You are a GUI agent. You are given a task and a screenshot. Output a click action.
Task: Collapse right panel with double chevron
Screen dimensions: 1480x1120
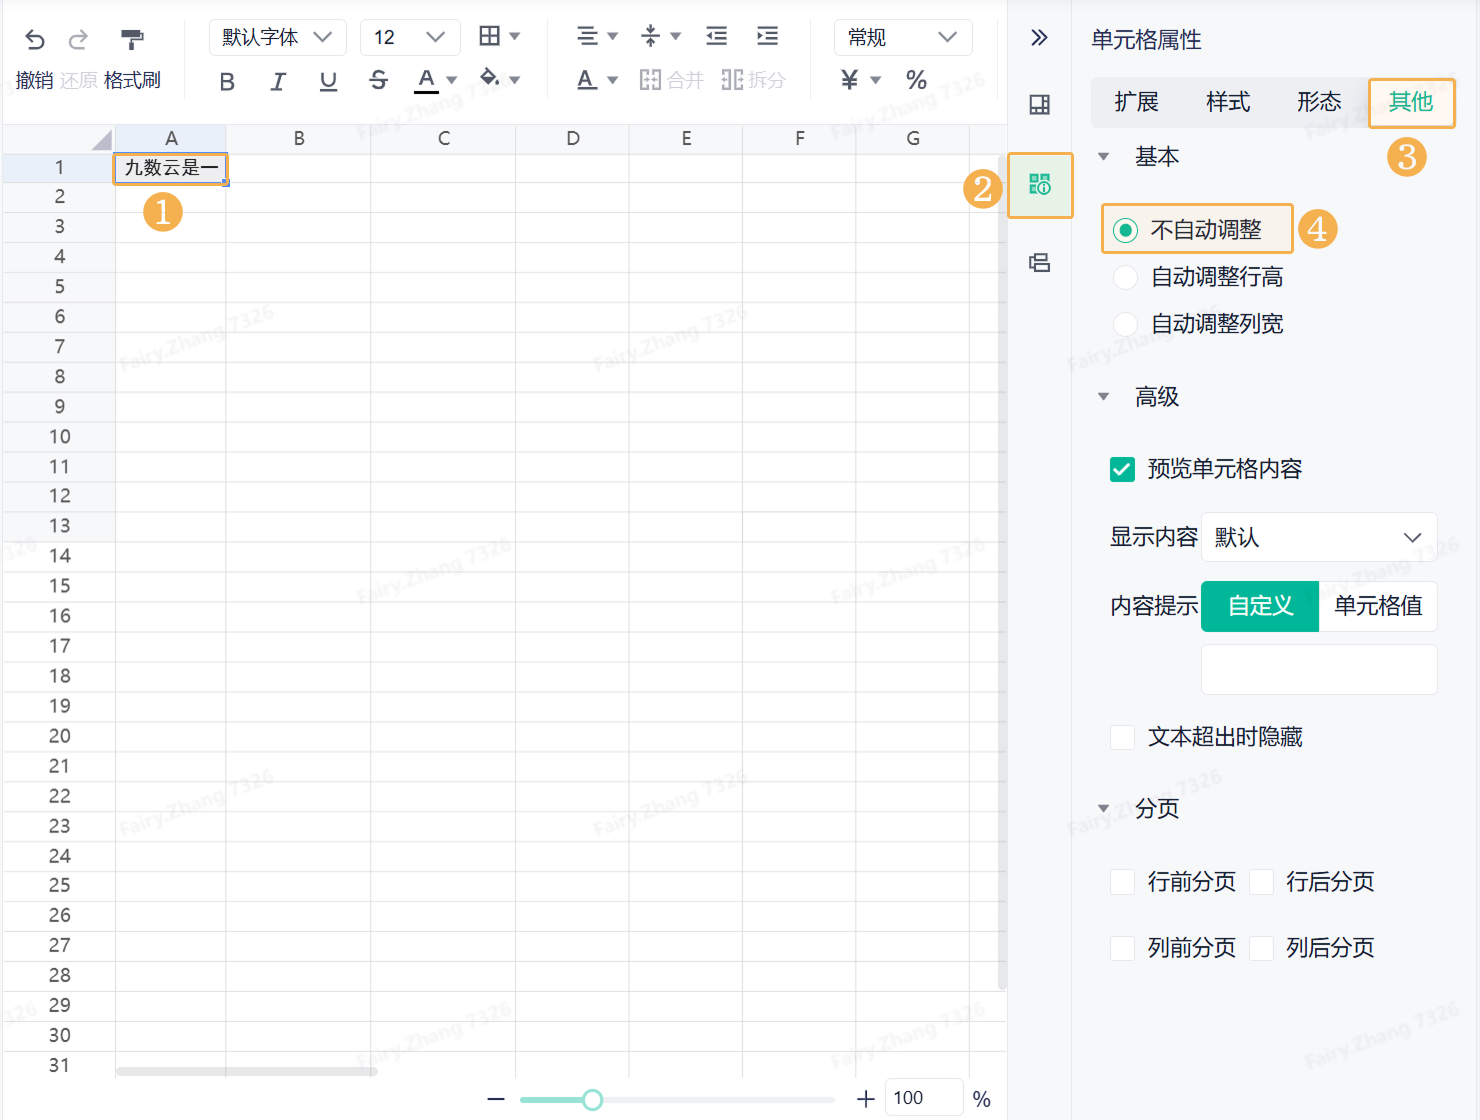pyautogui.click(x=1039, y=38)
